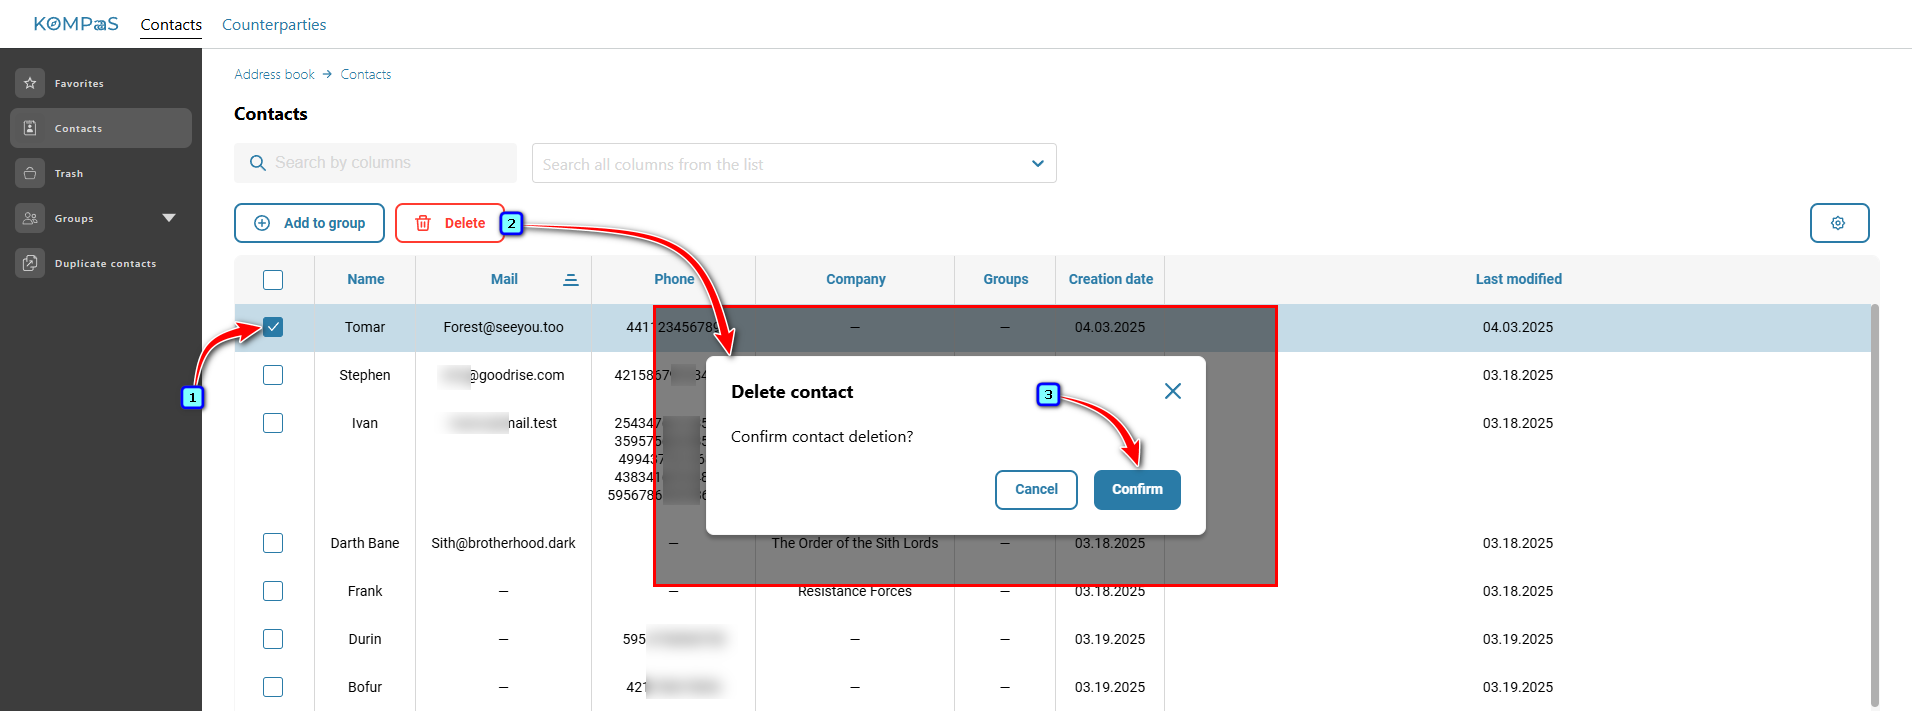This screenshot has width=1912, height=711.
Task: Open Favorites in the sidebar
Action: [79, 84]
